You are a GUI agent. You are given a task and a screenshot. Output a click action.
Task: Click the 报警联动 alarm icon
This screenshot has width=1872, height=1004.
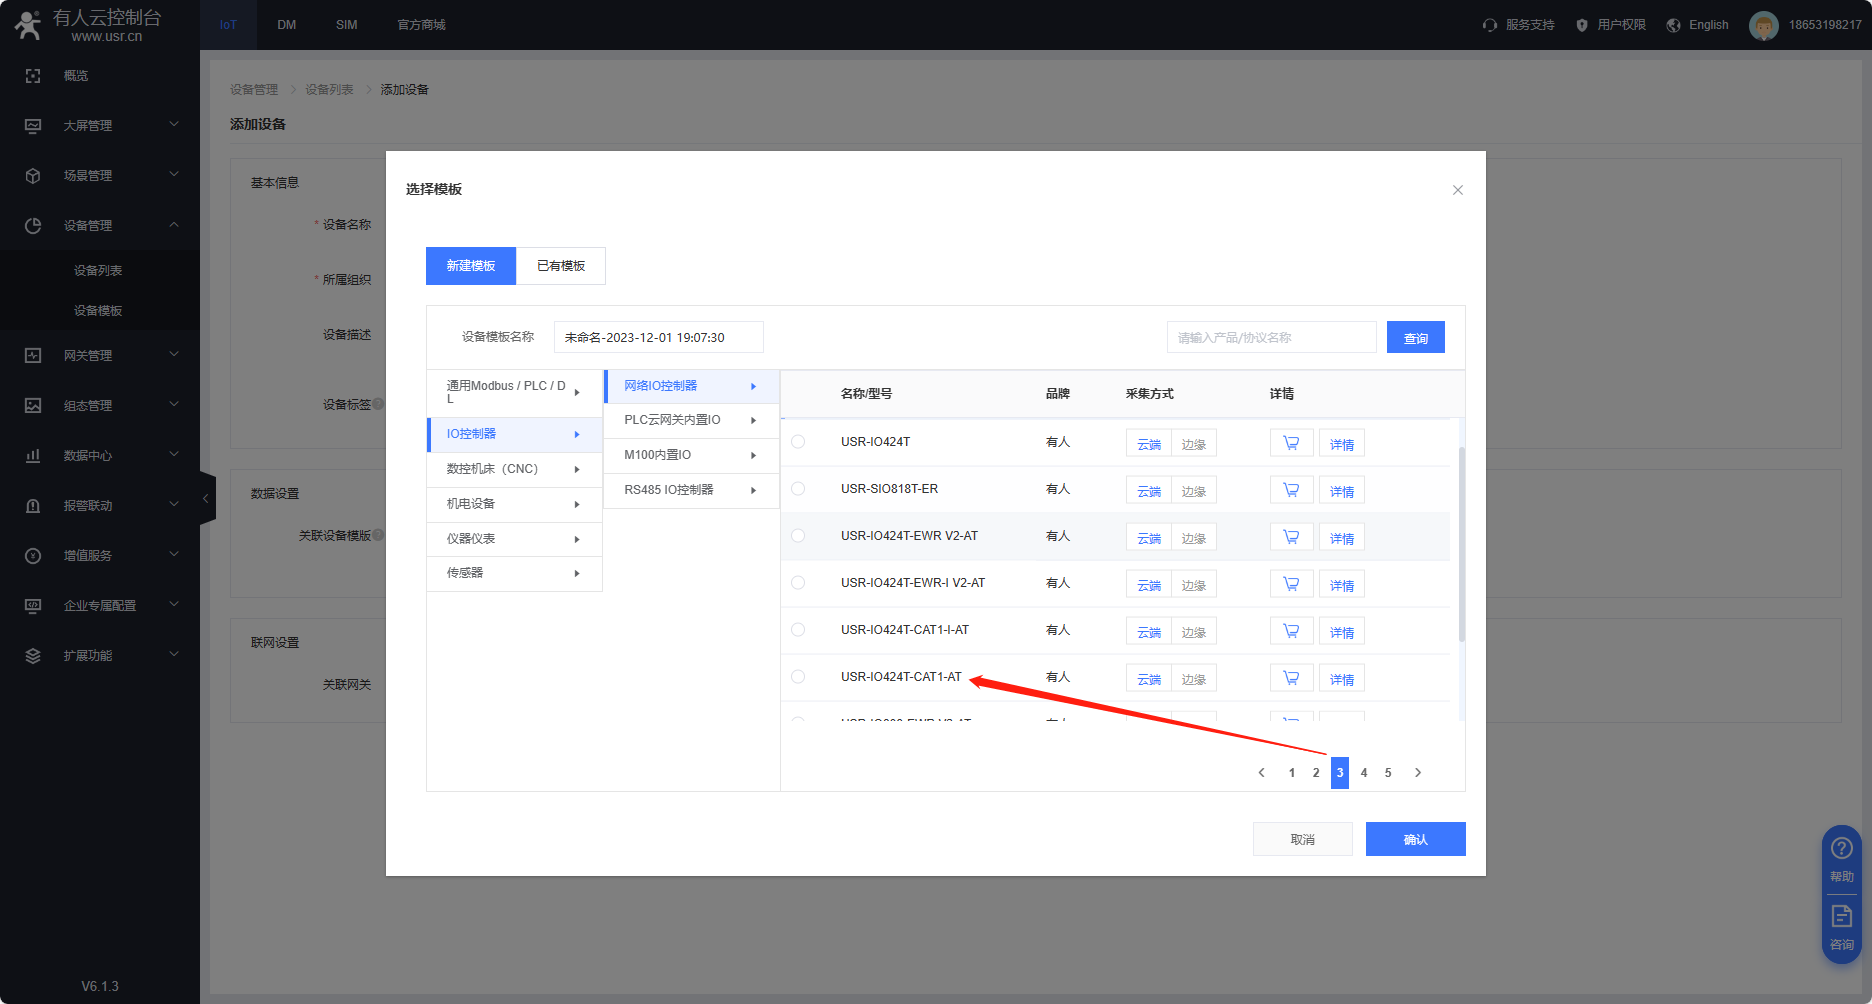pos(33,506)
